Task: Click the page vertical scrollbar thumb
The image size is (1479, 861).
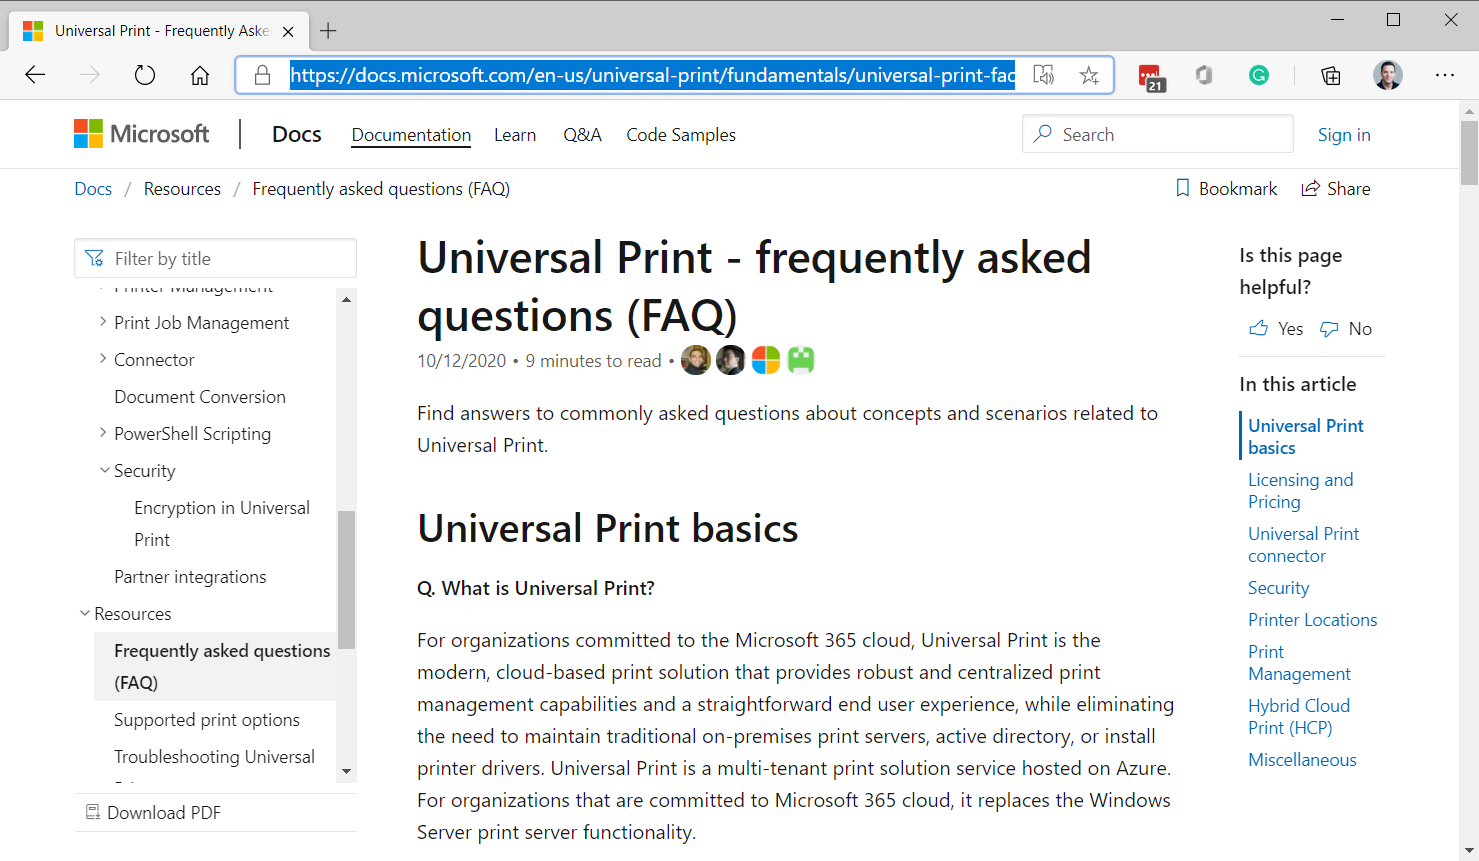Action: tap(1469, 153)
